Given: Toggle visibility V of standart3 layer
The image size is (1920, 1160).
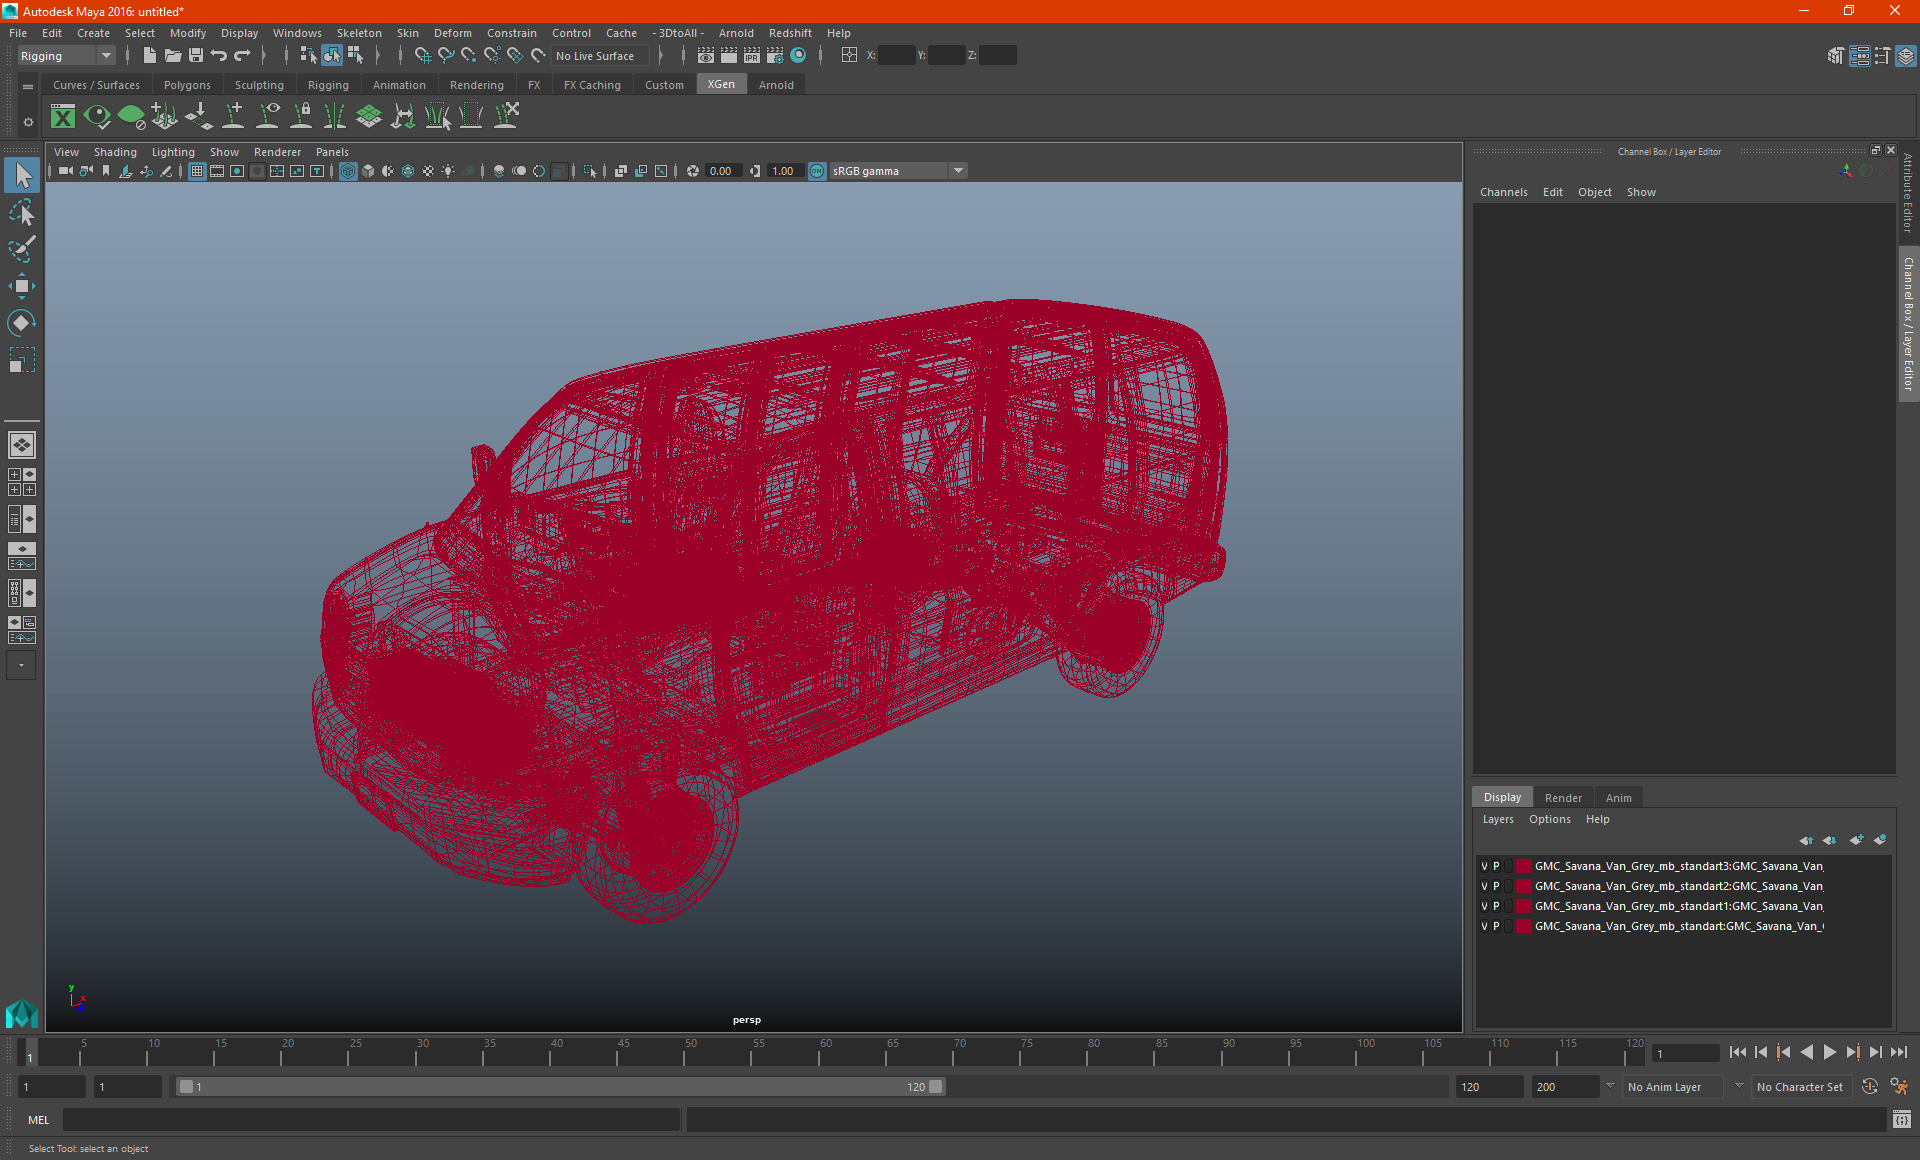Looking at the screenshot, I should [1484, 866].
